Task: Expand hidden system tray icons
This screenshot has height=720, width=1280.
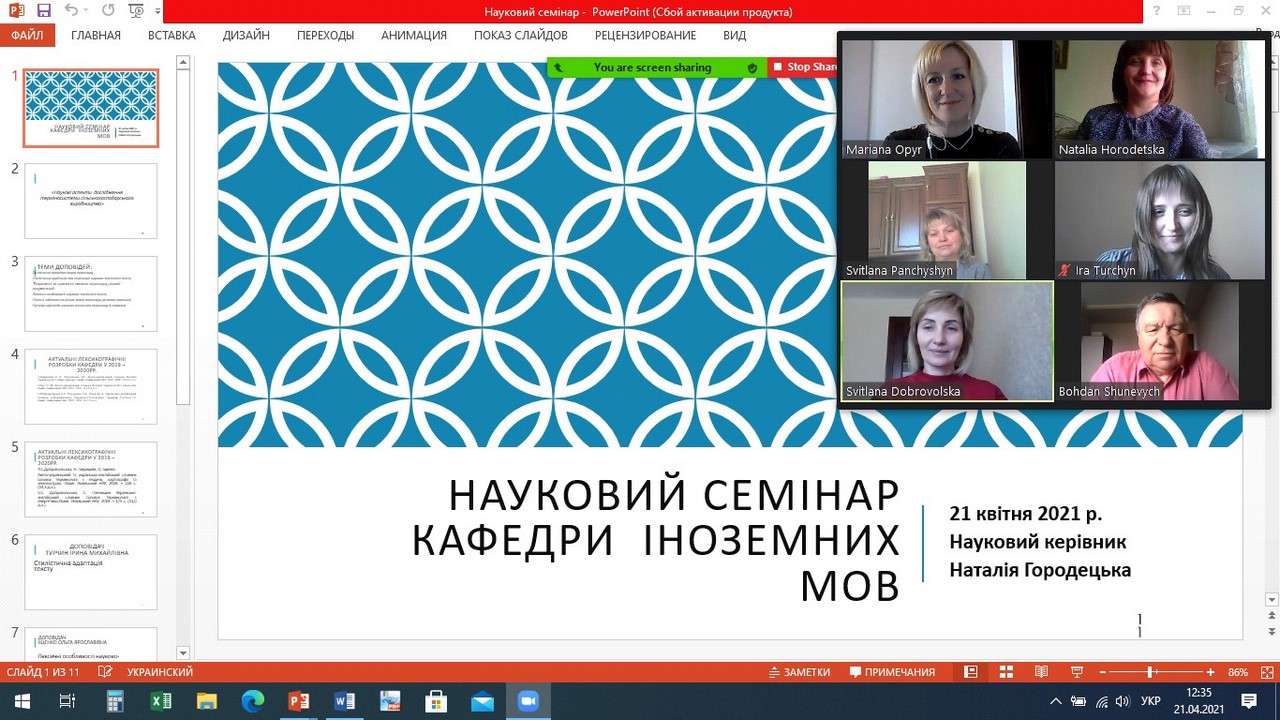Action: [x=1056, y=701]
